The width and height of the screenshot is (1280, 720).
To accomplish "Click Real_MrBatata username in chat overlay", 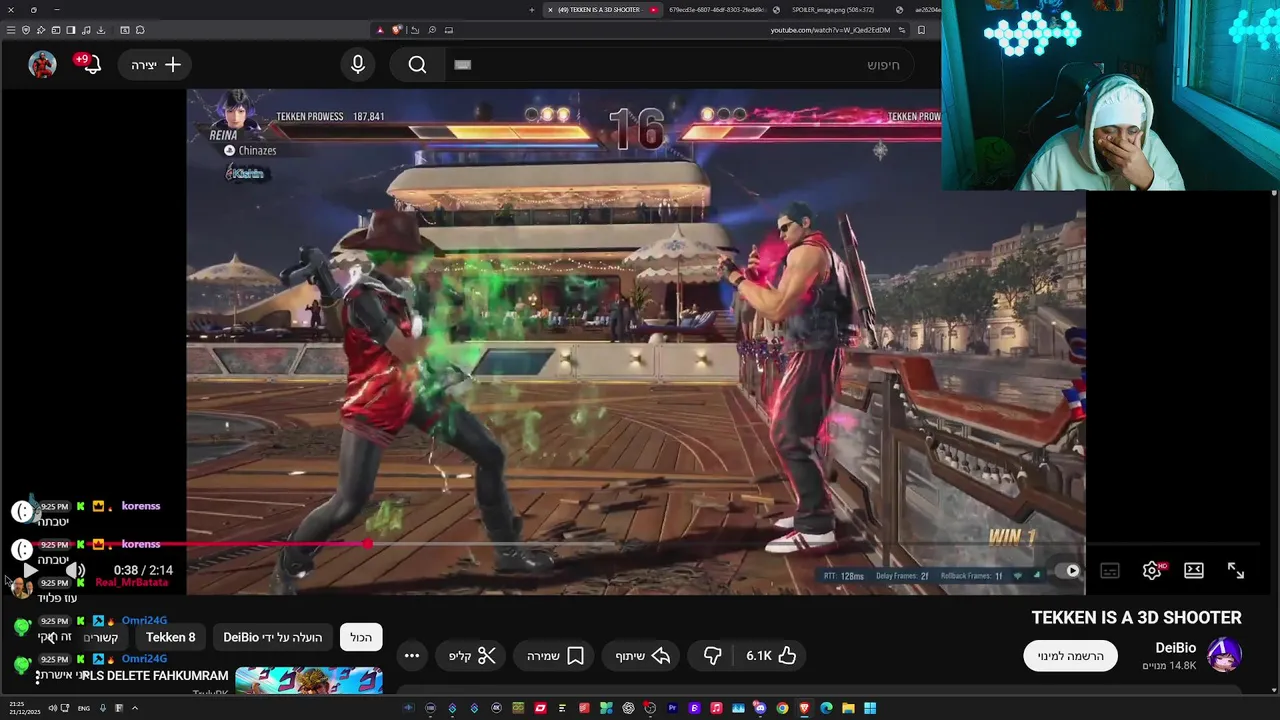I will [x=131, y=582].
